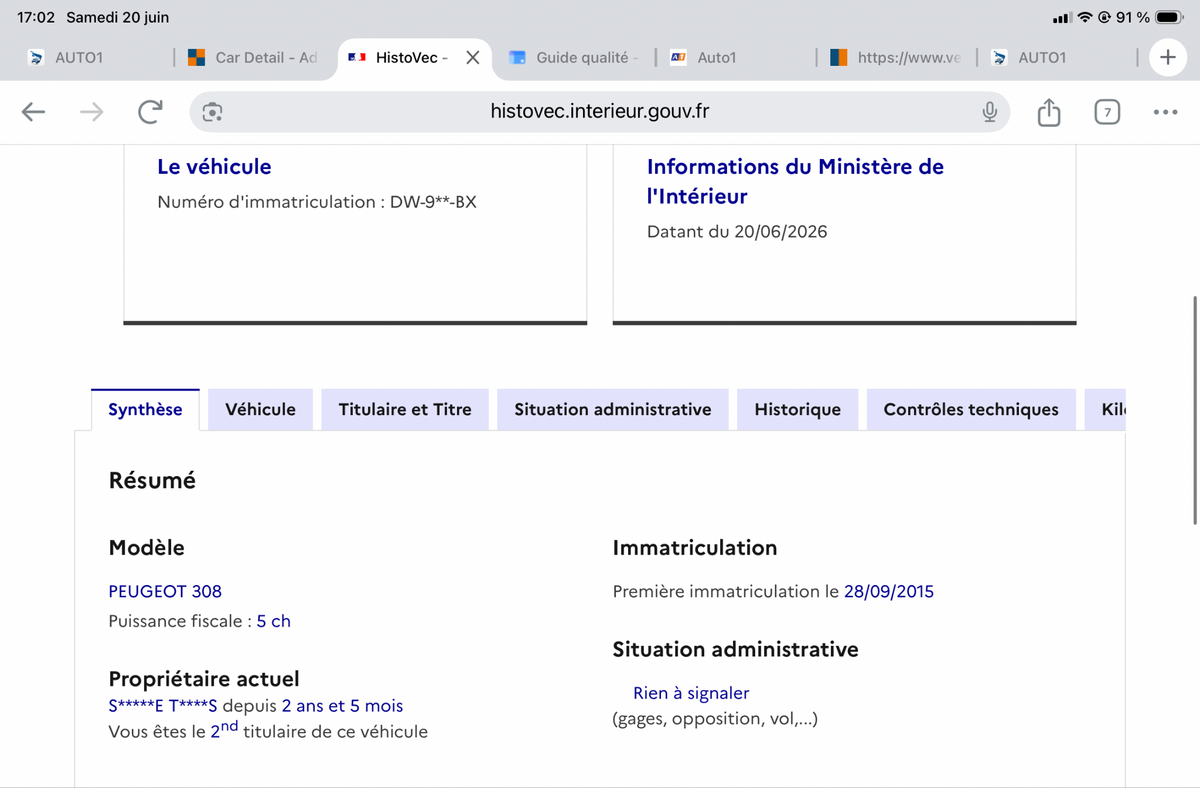Open the Historique tab

(797, 409)
